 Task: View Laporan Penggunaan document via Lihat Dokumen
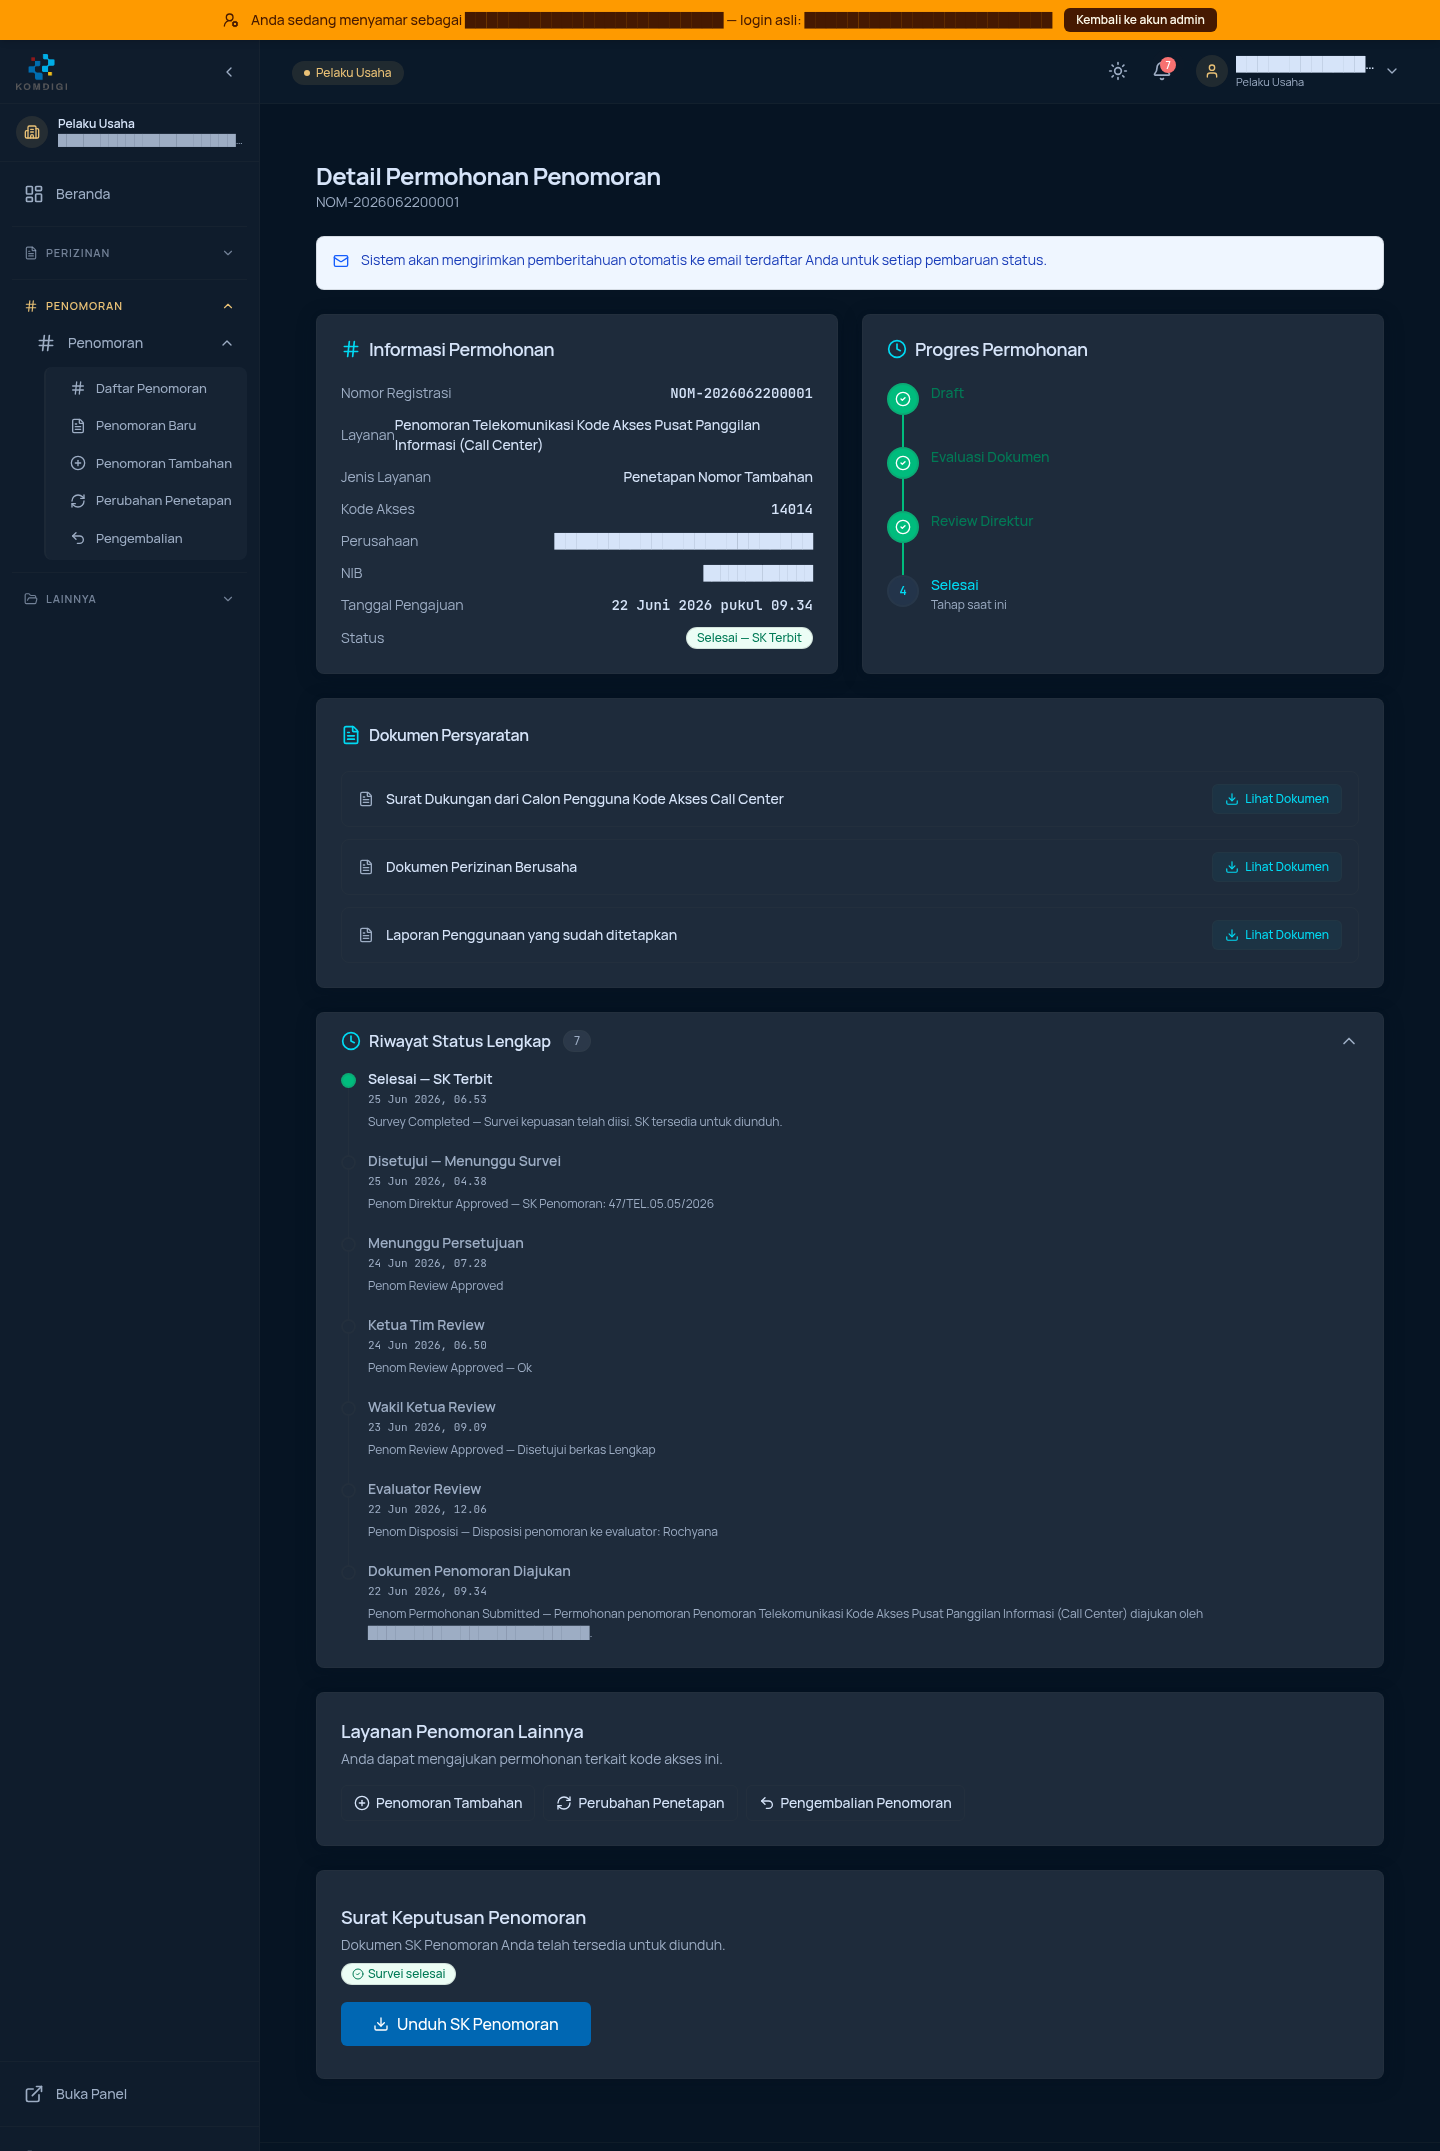(1277, 935)
